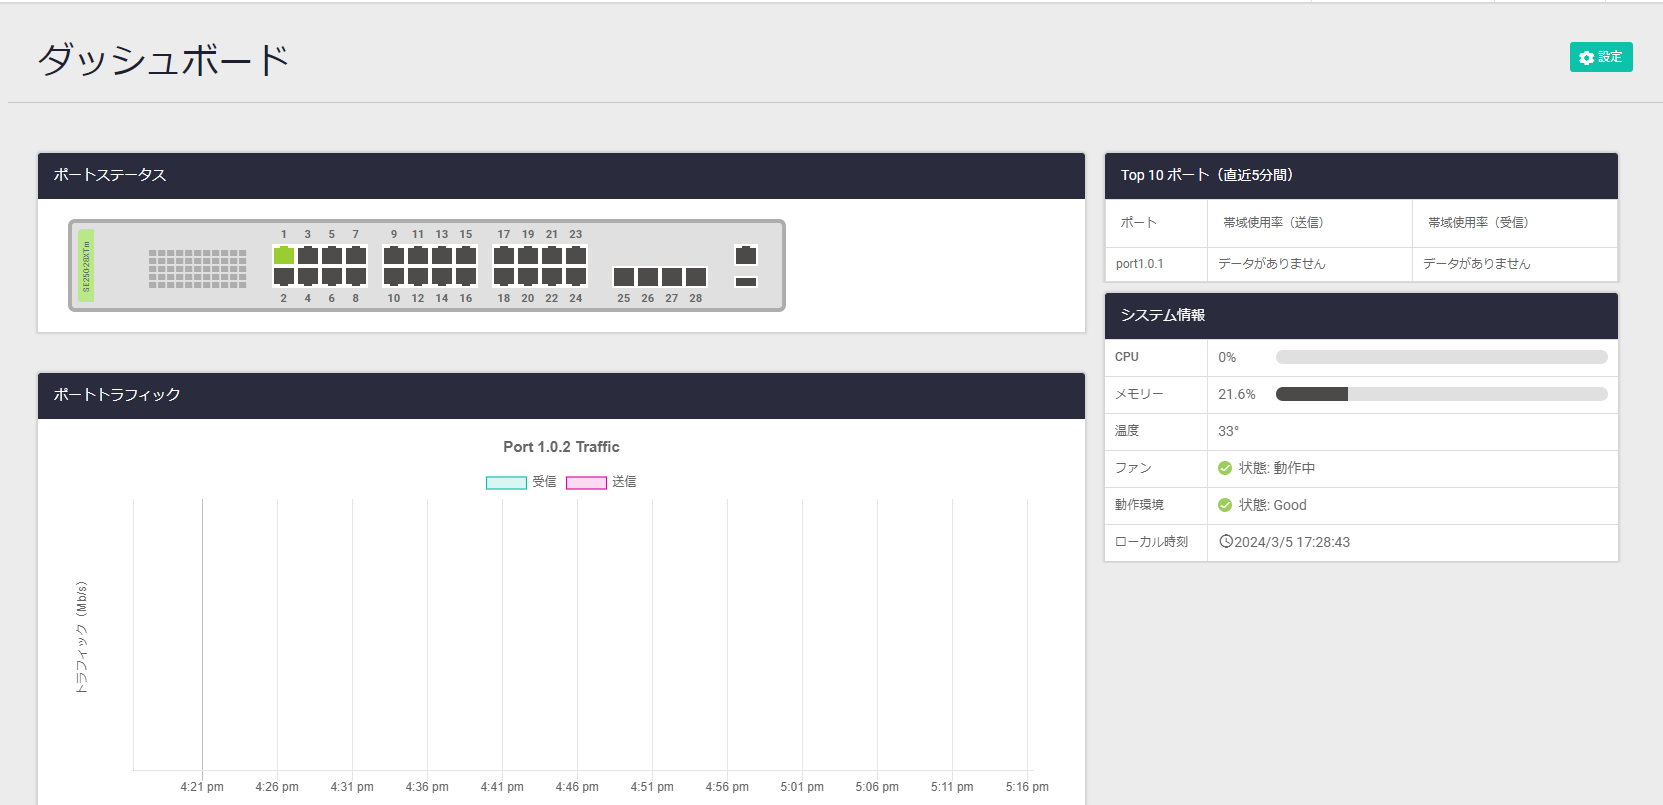
Task: Click the clock icon beside local time
Action: point(1226,542)
